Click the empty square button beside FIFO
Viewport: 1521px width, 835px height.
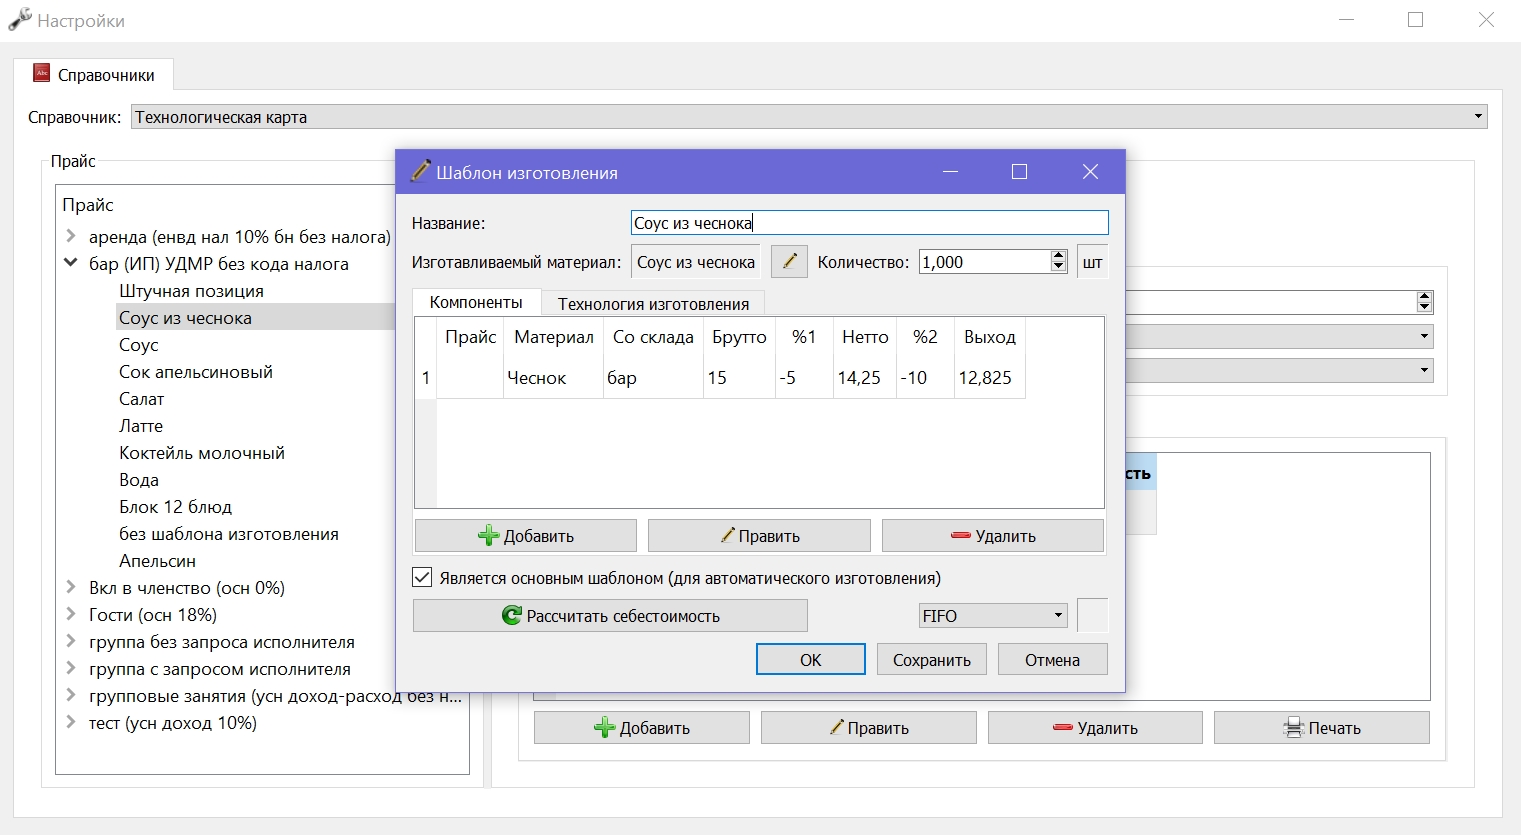(1092, 616)
